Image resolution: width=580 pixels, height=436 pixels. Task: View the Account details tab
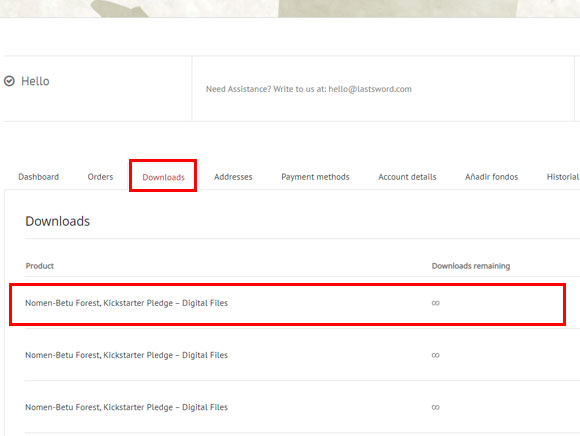[x=407, y=177]
